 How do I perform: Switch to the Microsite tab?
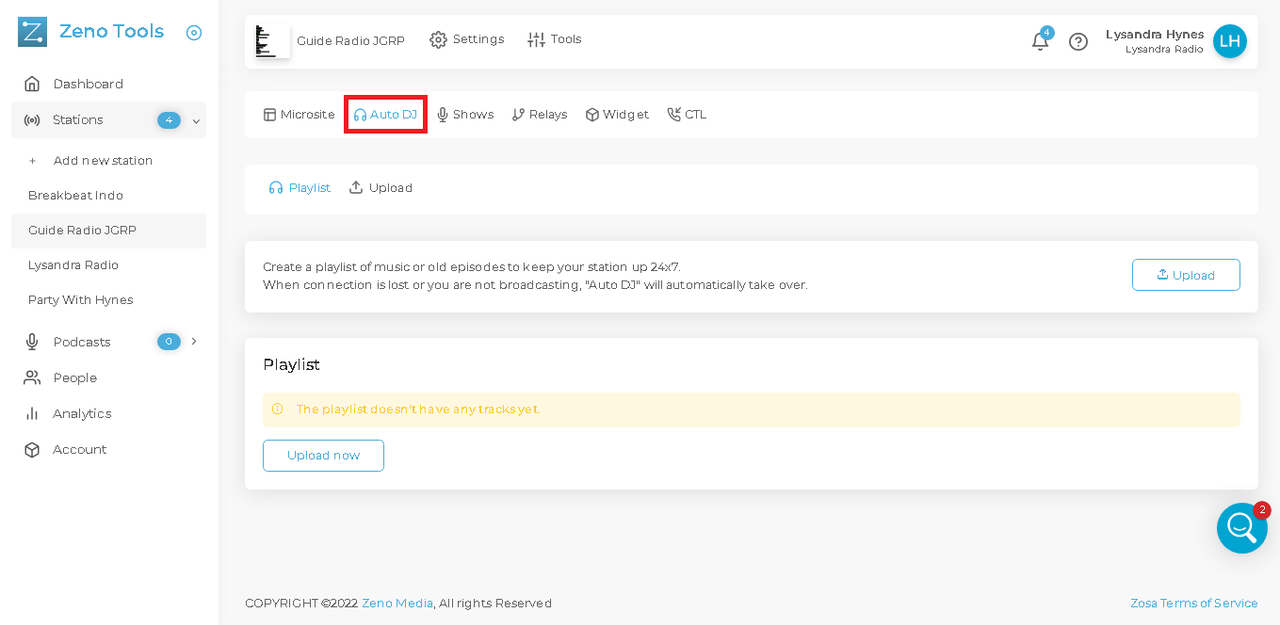tap(299, 115)
